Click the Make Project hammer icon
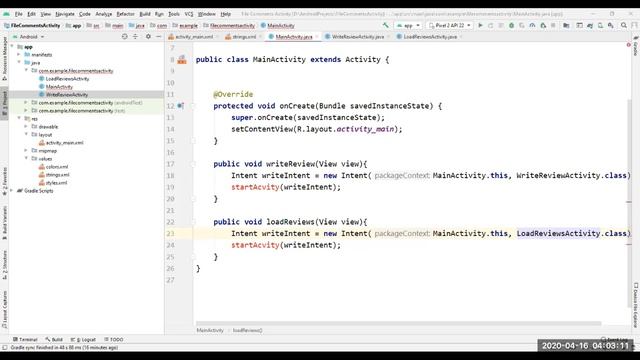The width and height of the screenshot is (640, 360). 385,25
